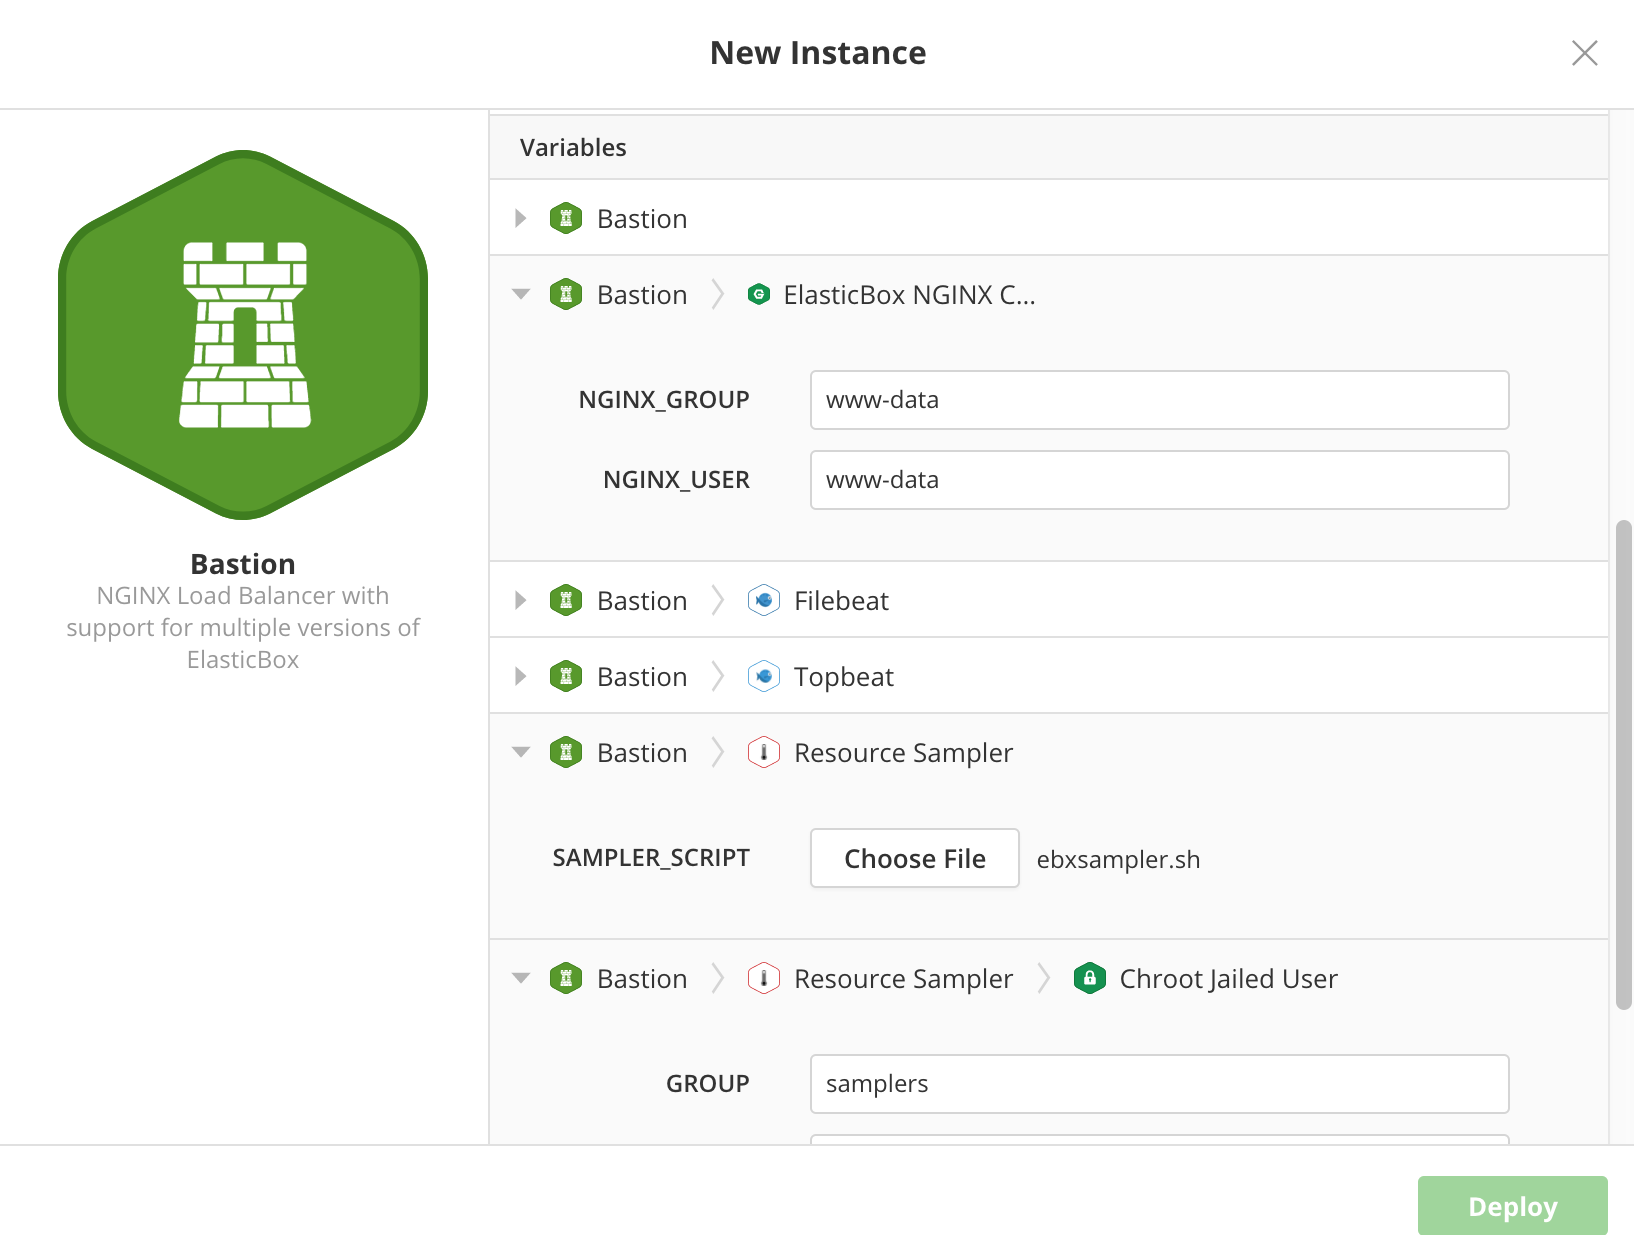Collapse the Bastion Resource Sampler section arrow
The height and width of the screenshot is (1260, 1634).
521,752
